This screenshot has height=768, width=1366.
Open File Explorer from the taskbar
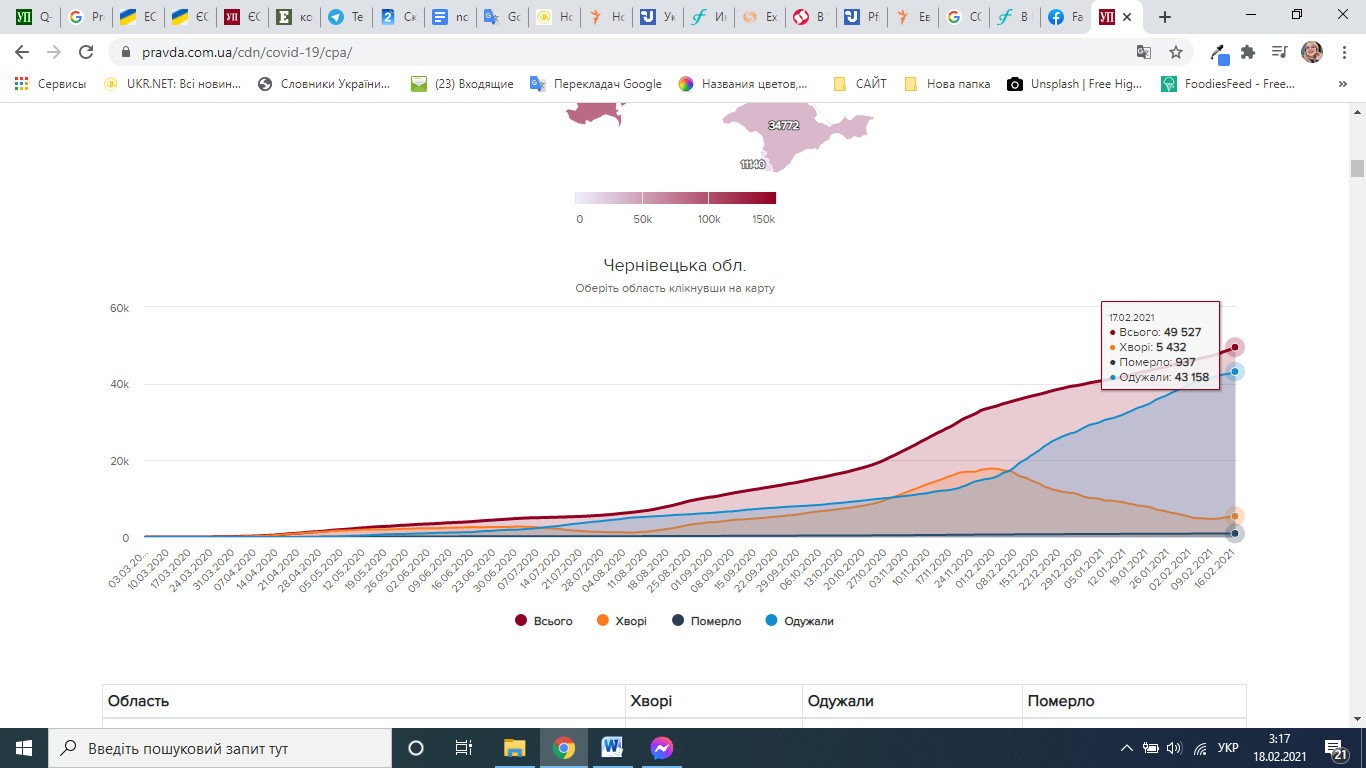(x=514, y=748)
